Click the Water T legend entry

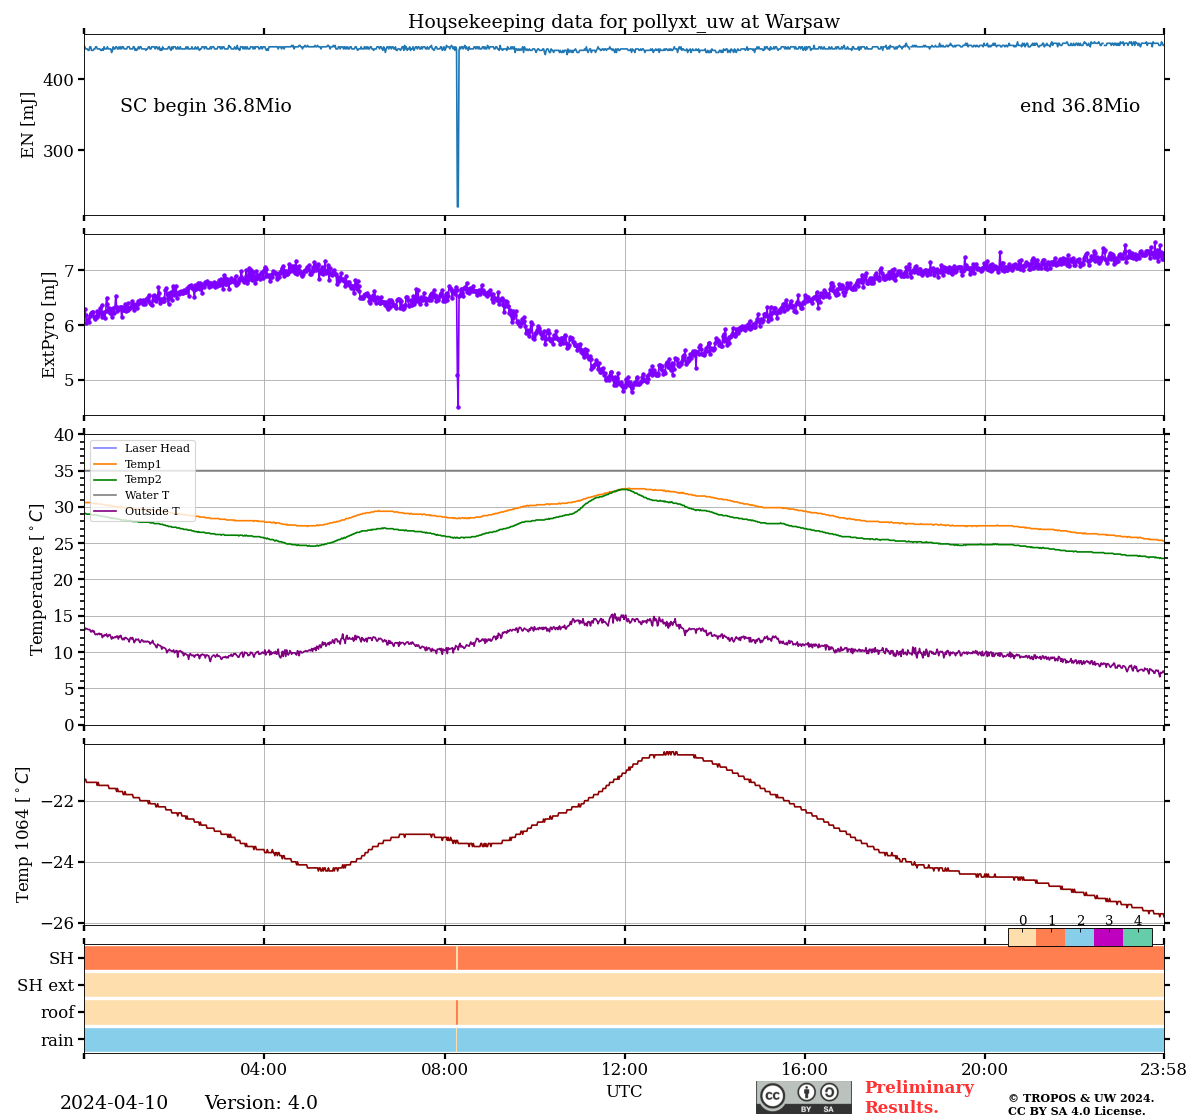coord(131,495)
